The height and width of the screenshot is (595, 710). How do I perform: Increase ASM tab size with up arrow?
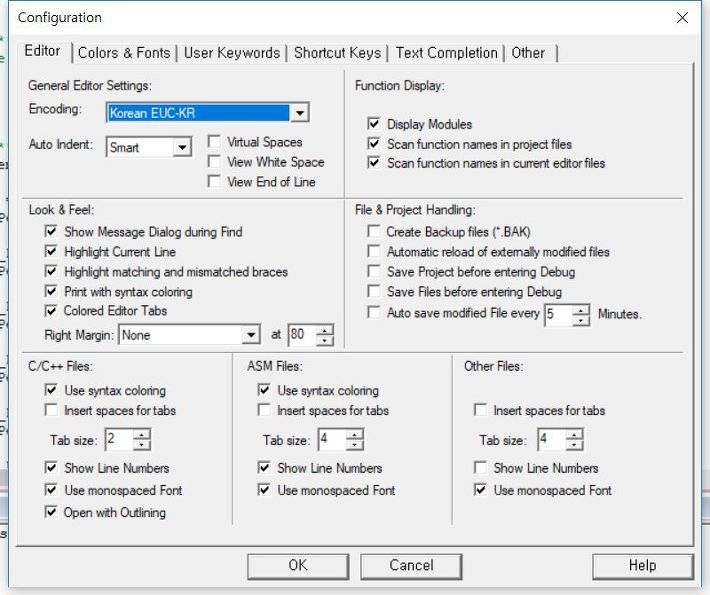(x=355, y=435)
